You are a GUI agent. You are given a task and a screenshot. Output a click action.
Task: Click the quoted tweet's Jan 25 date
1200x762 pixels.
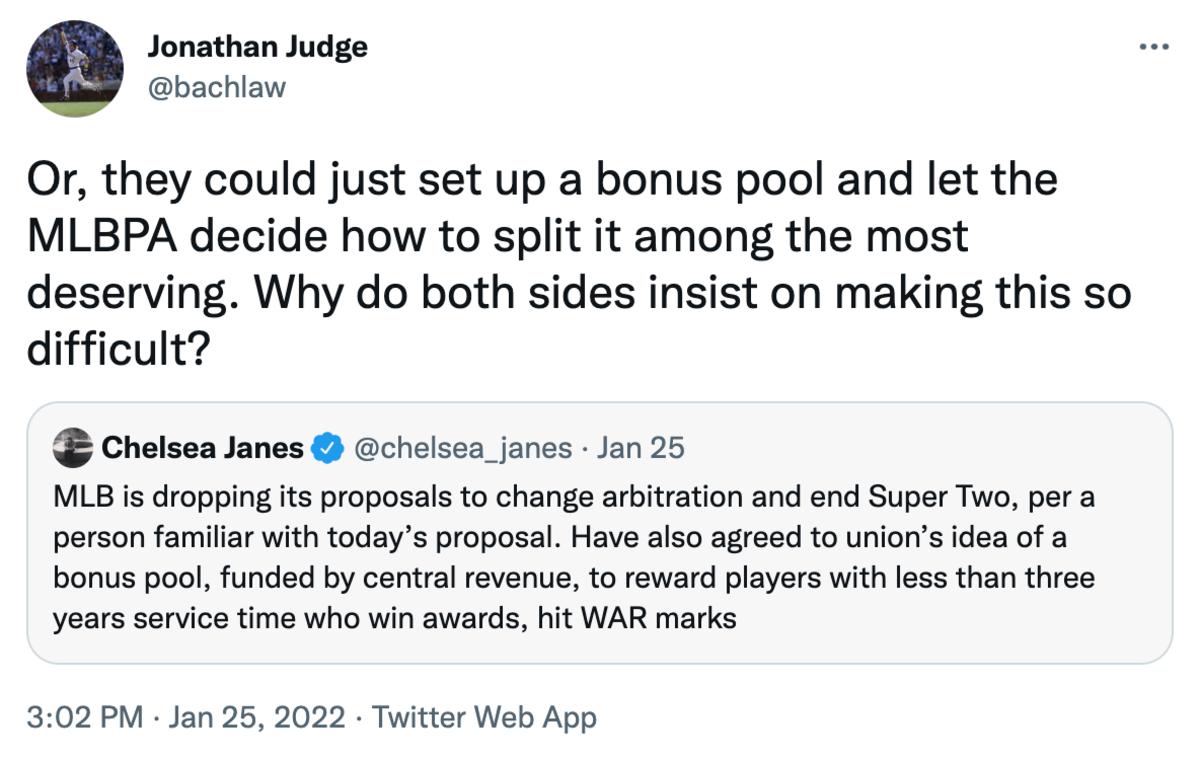pyautogui.click(x=640, y=447)
